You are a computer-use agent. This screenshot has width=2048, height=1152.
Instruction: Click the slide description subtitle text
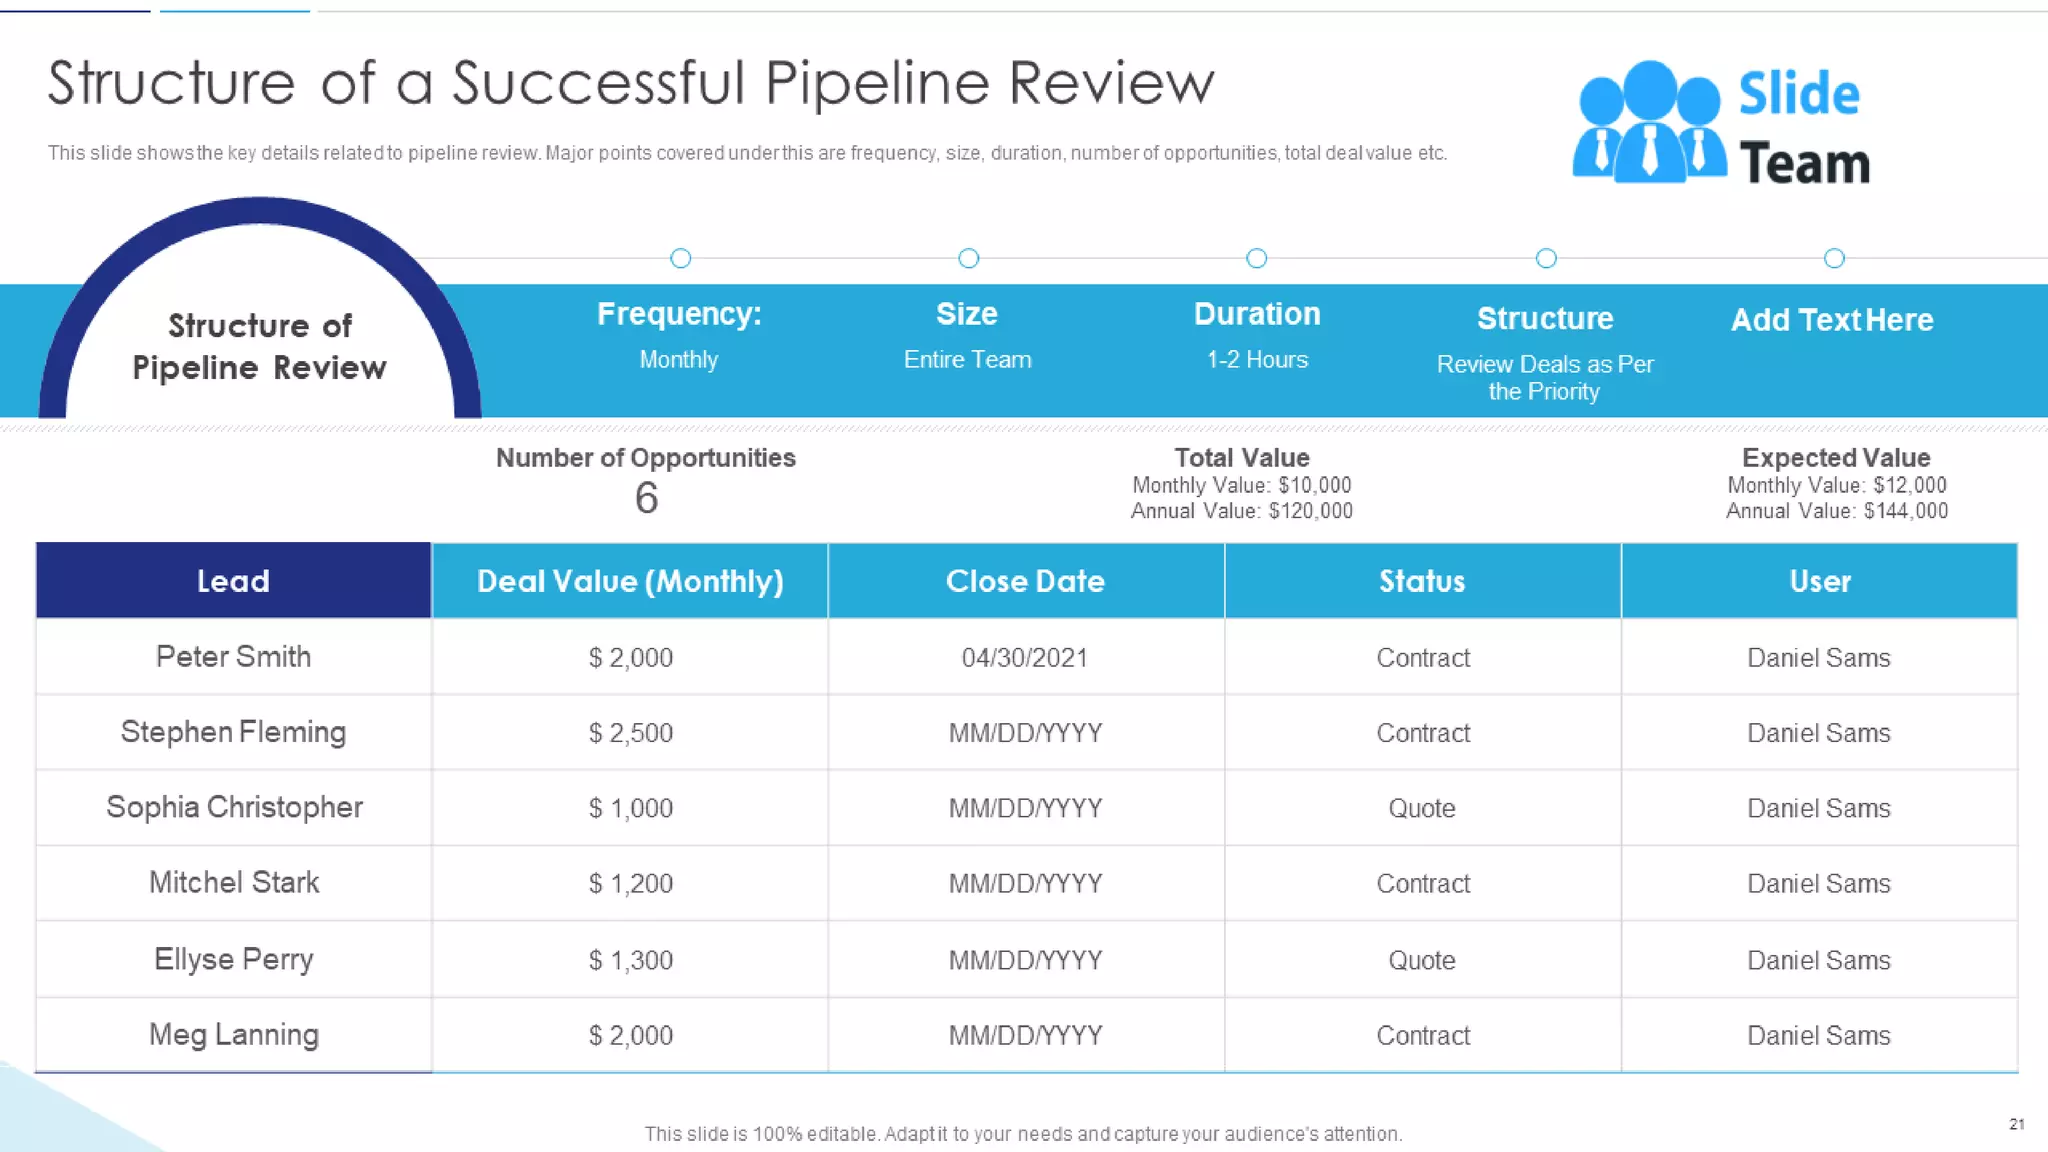(747, 153)
